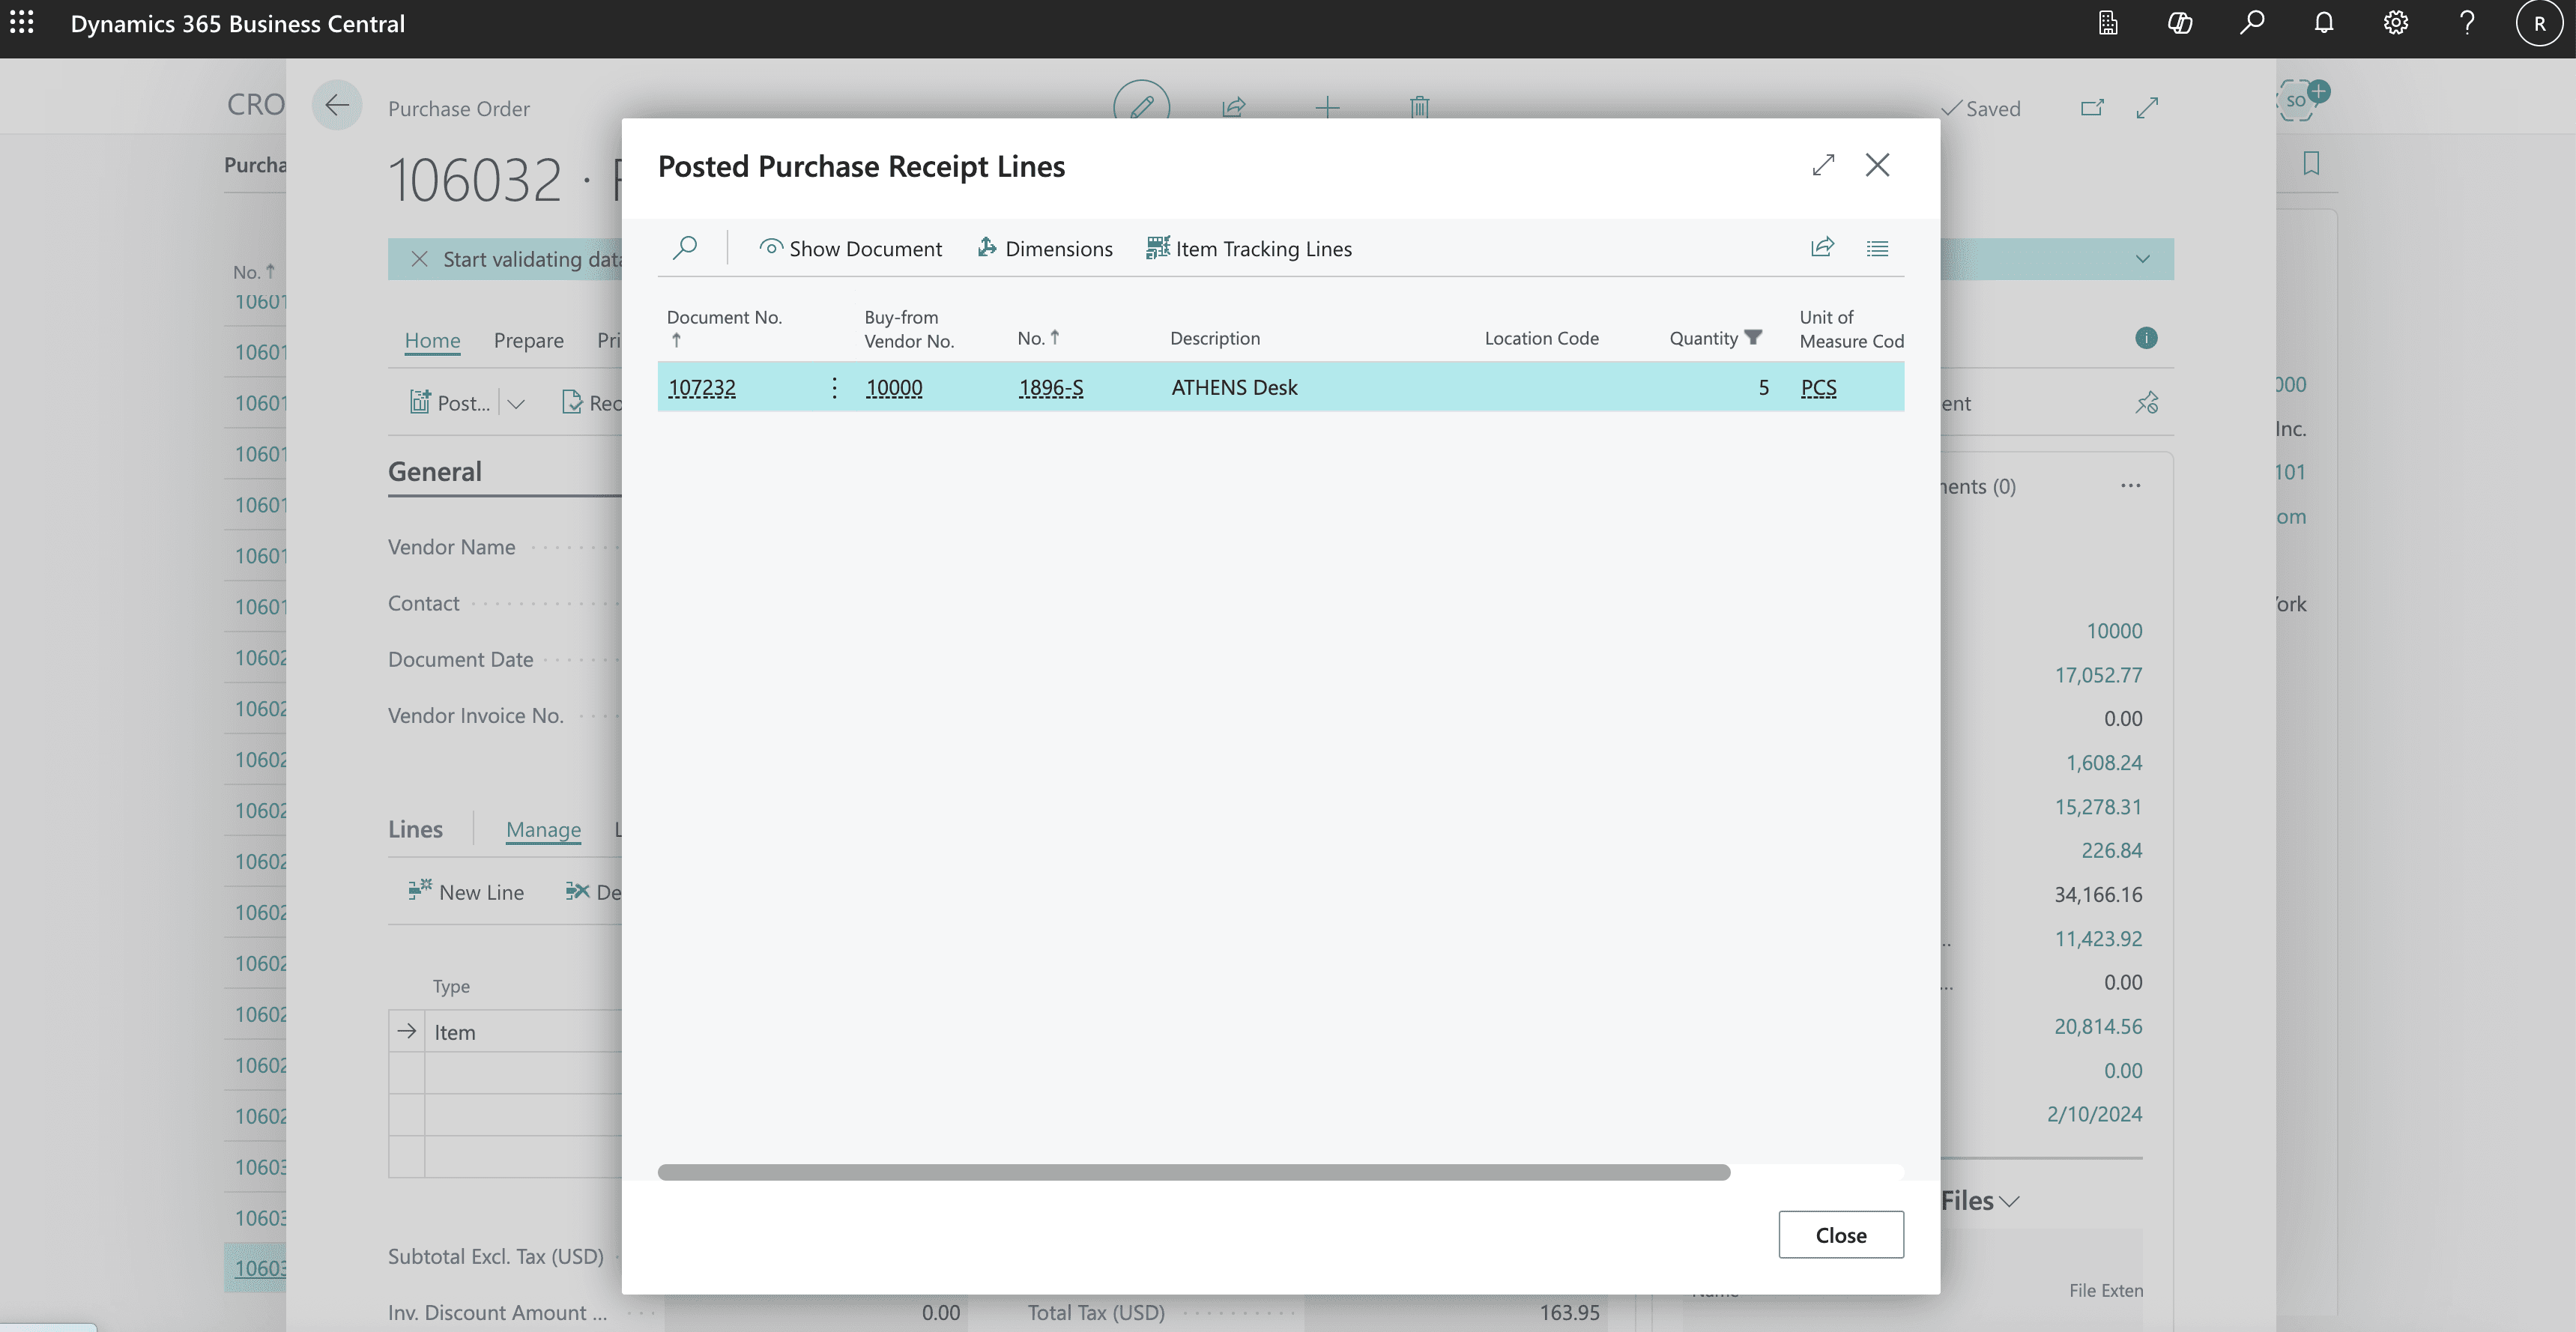Click the plus icon to create new order
The width and height of the screenshot is (2576, 1332).
(x=1327, y=107)
